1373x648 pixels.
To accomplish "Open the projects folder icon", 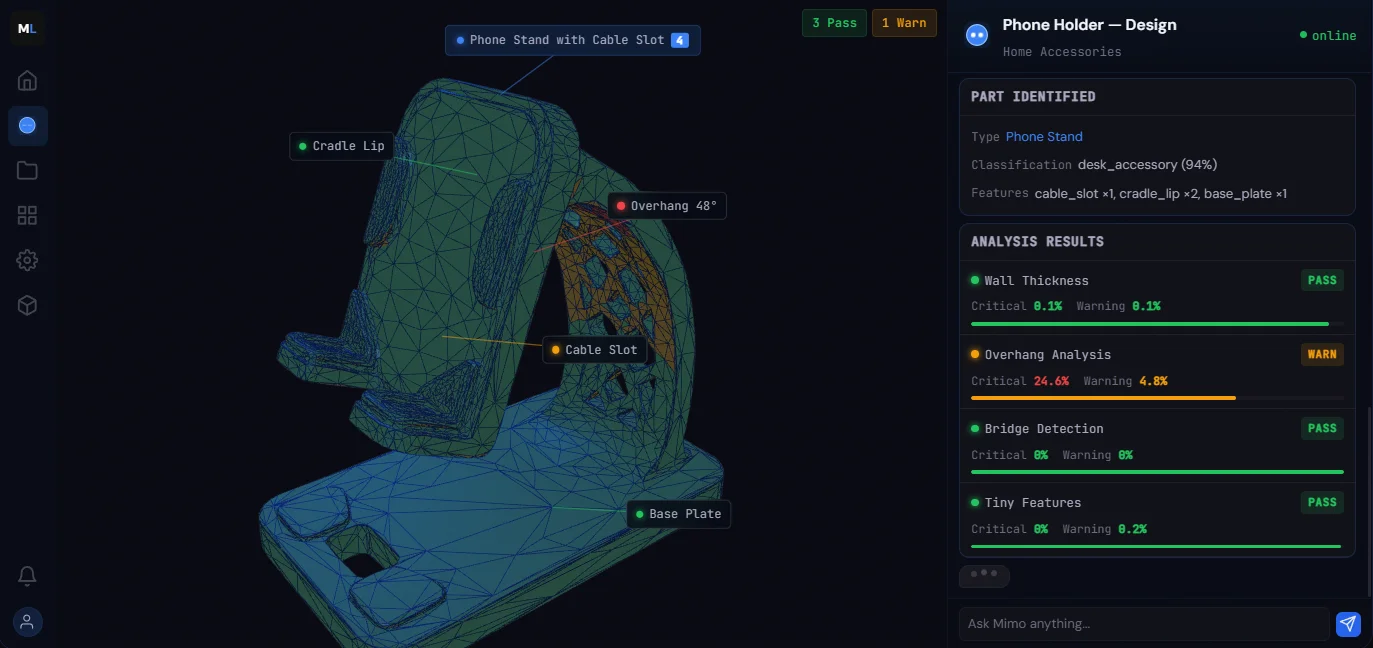I will pyautogui.click(x=27, y=170).
